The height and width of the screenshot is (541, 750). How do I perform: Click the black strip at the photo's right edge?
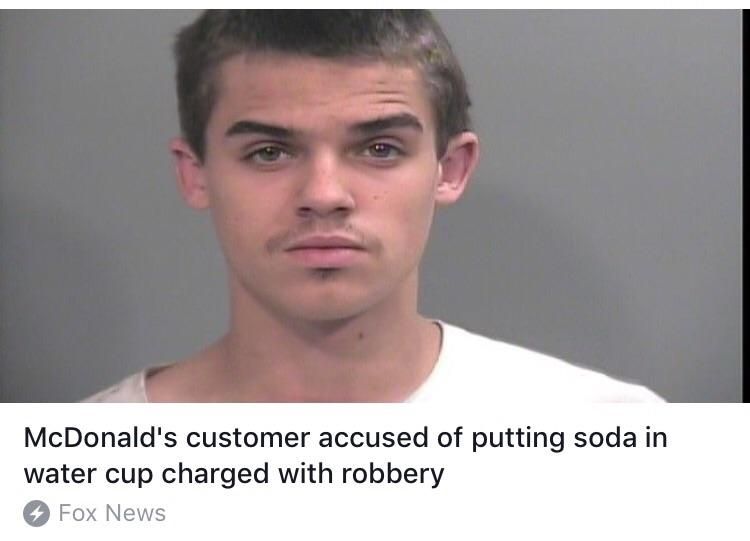pyautogui.click(x=746, y=206)
